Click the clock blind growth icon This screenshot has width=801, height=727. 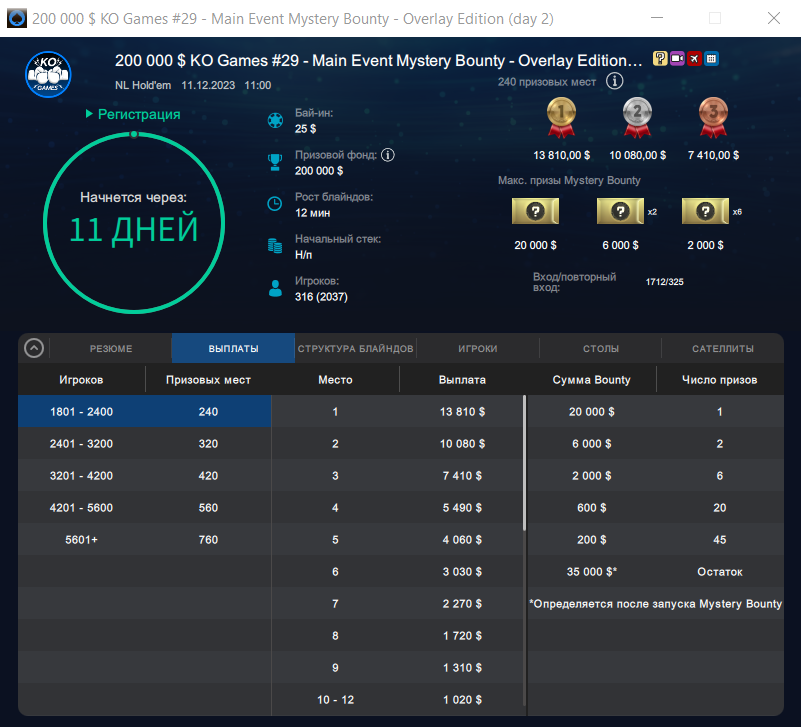point(275,204)
